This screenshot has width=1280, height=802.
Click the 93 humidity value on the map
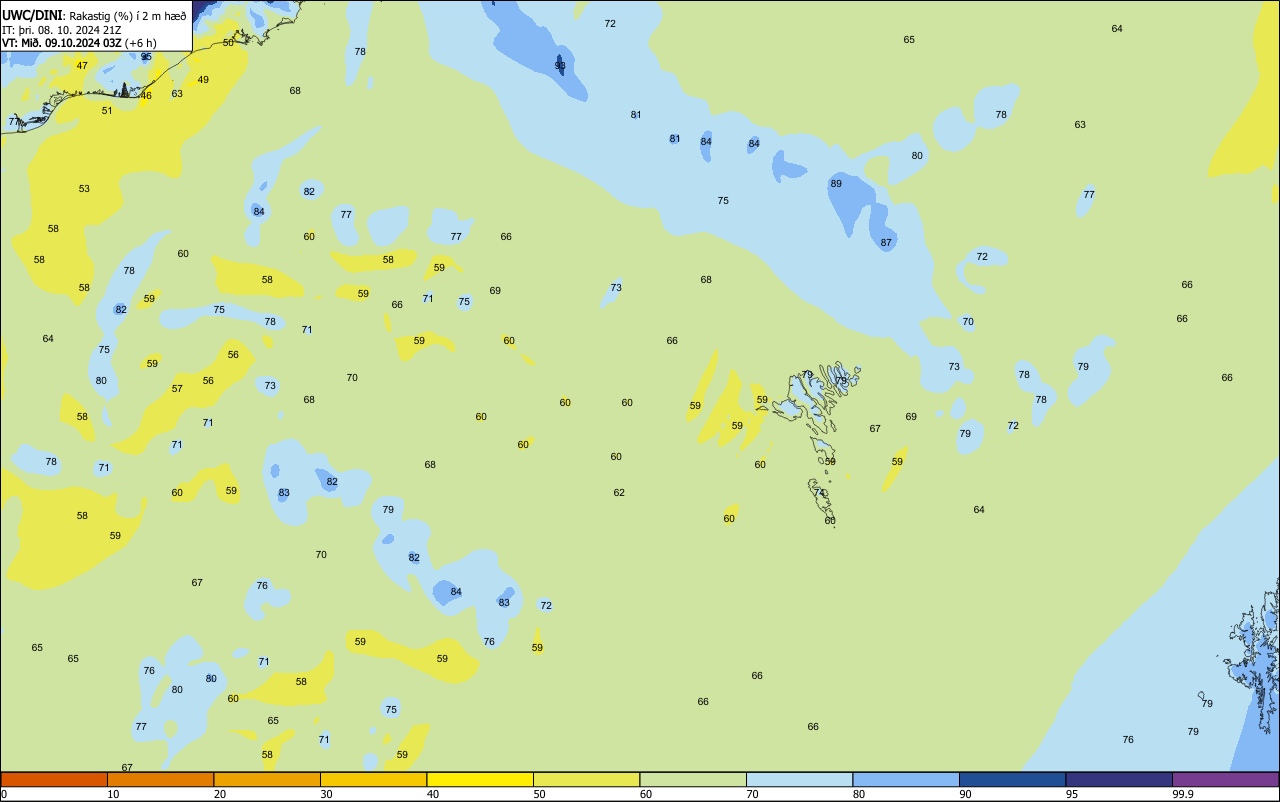point(560,65)
